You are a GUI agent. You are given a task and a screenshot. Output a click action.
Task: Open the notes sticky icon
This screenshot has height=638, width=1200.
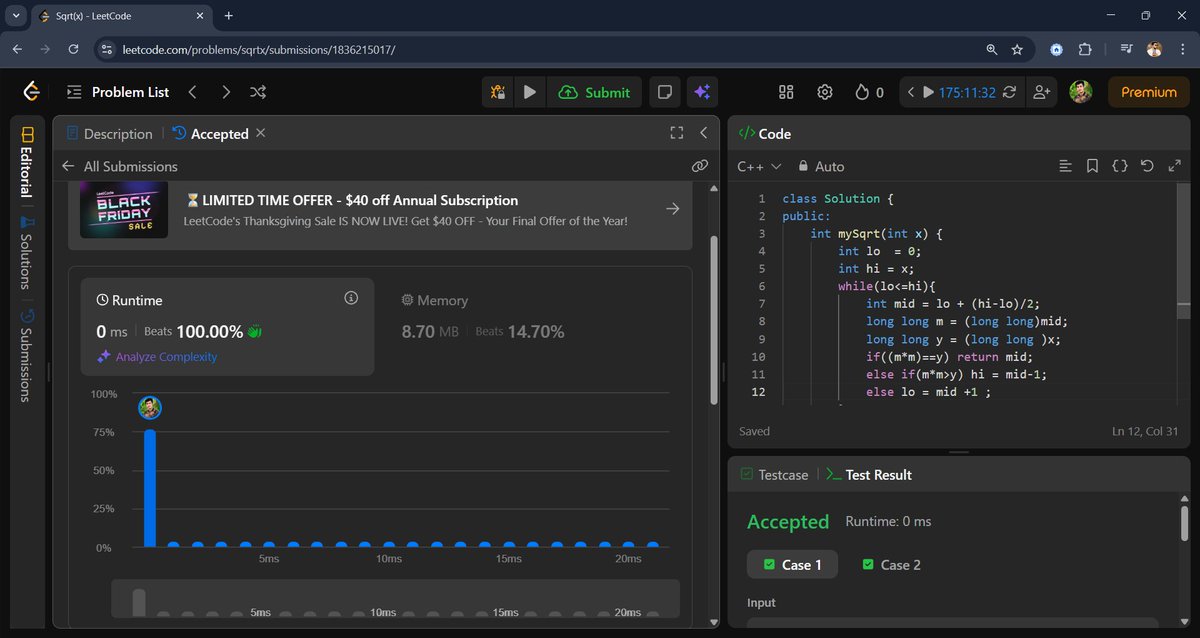(664, 92)
